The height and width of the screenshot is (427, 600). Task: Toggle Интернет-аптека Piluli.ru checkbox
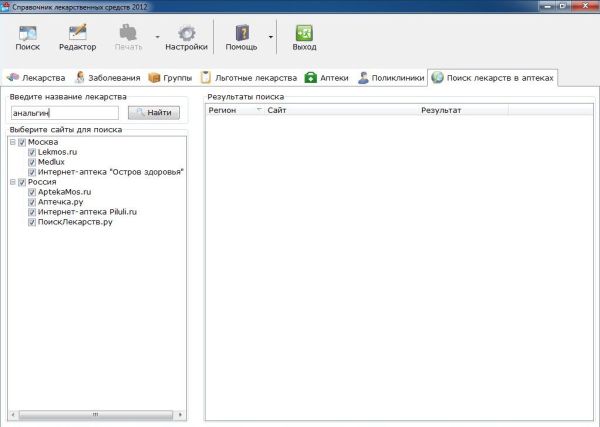pos(32,212)
